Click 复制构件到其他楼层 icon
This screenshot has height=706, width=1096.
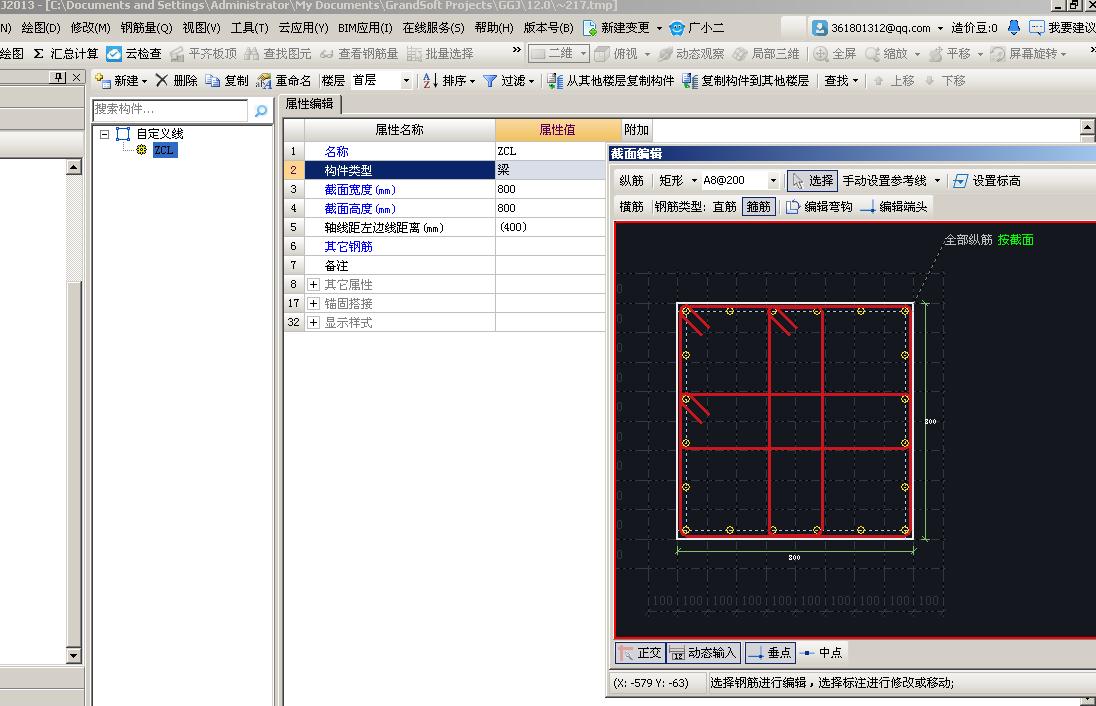point(690,81)
